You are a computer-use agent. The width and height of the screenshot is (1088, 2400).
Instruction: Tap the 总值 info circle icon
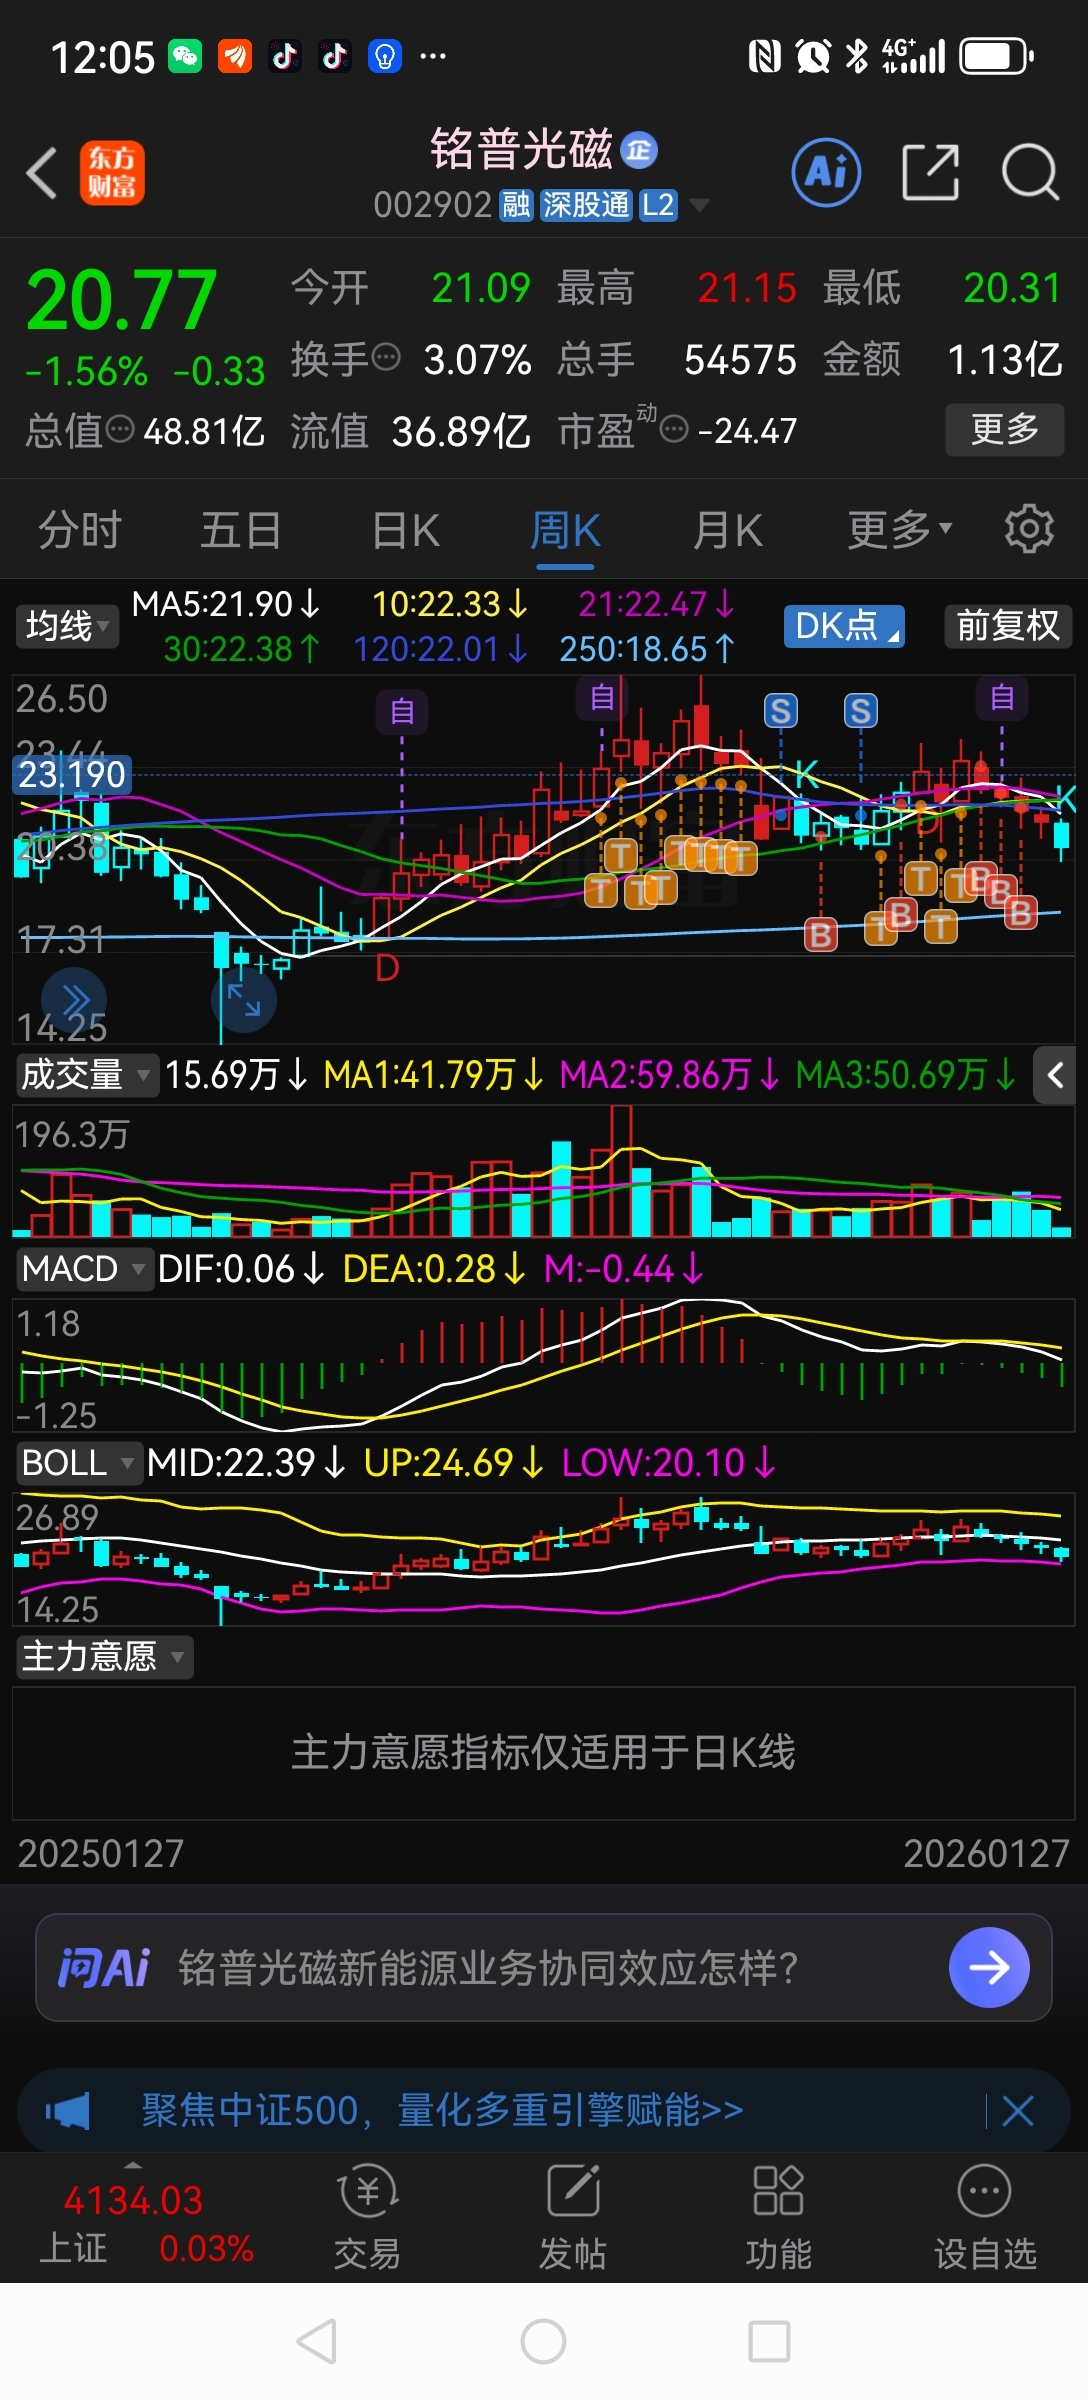120,430
